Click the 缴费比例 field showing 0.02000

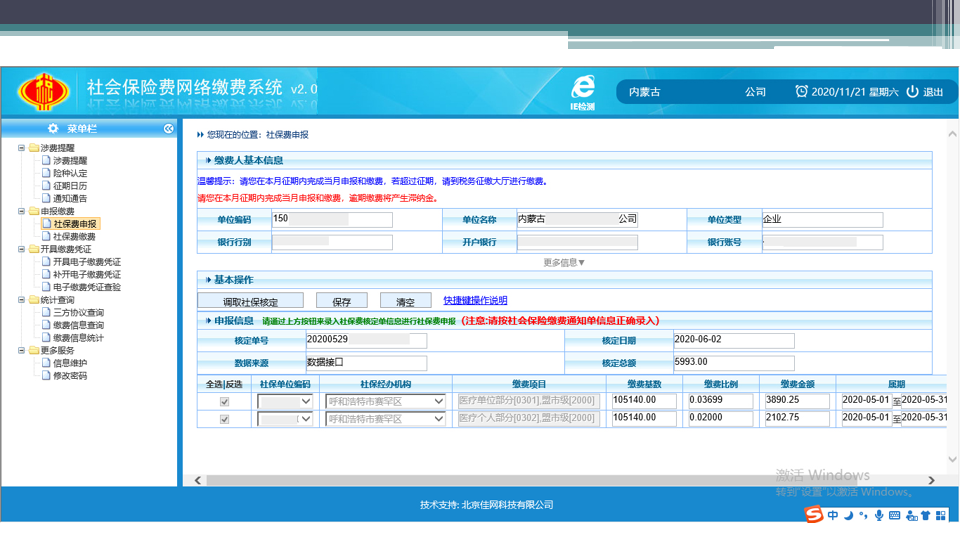pos(720,418)
